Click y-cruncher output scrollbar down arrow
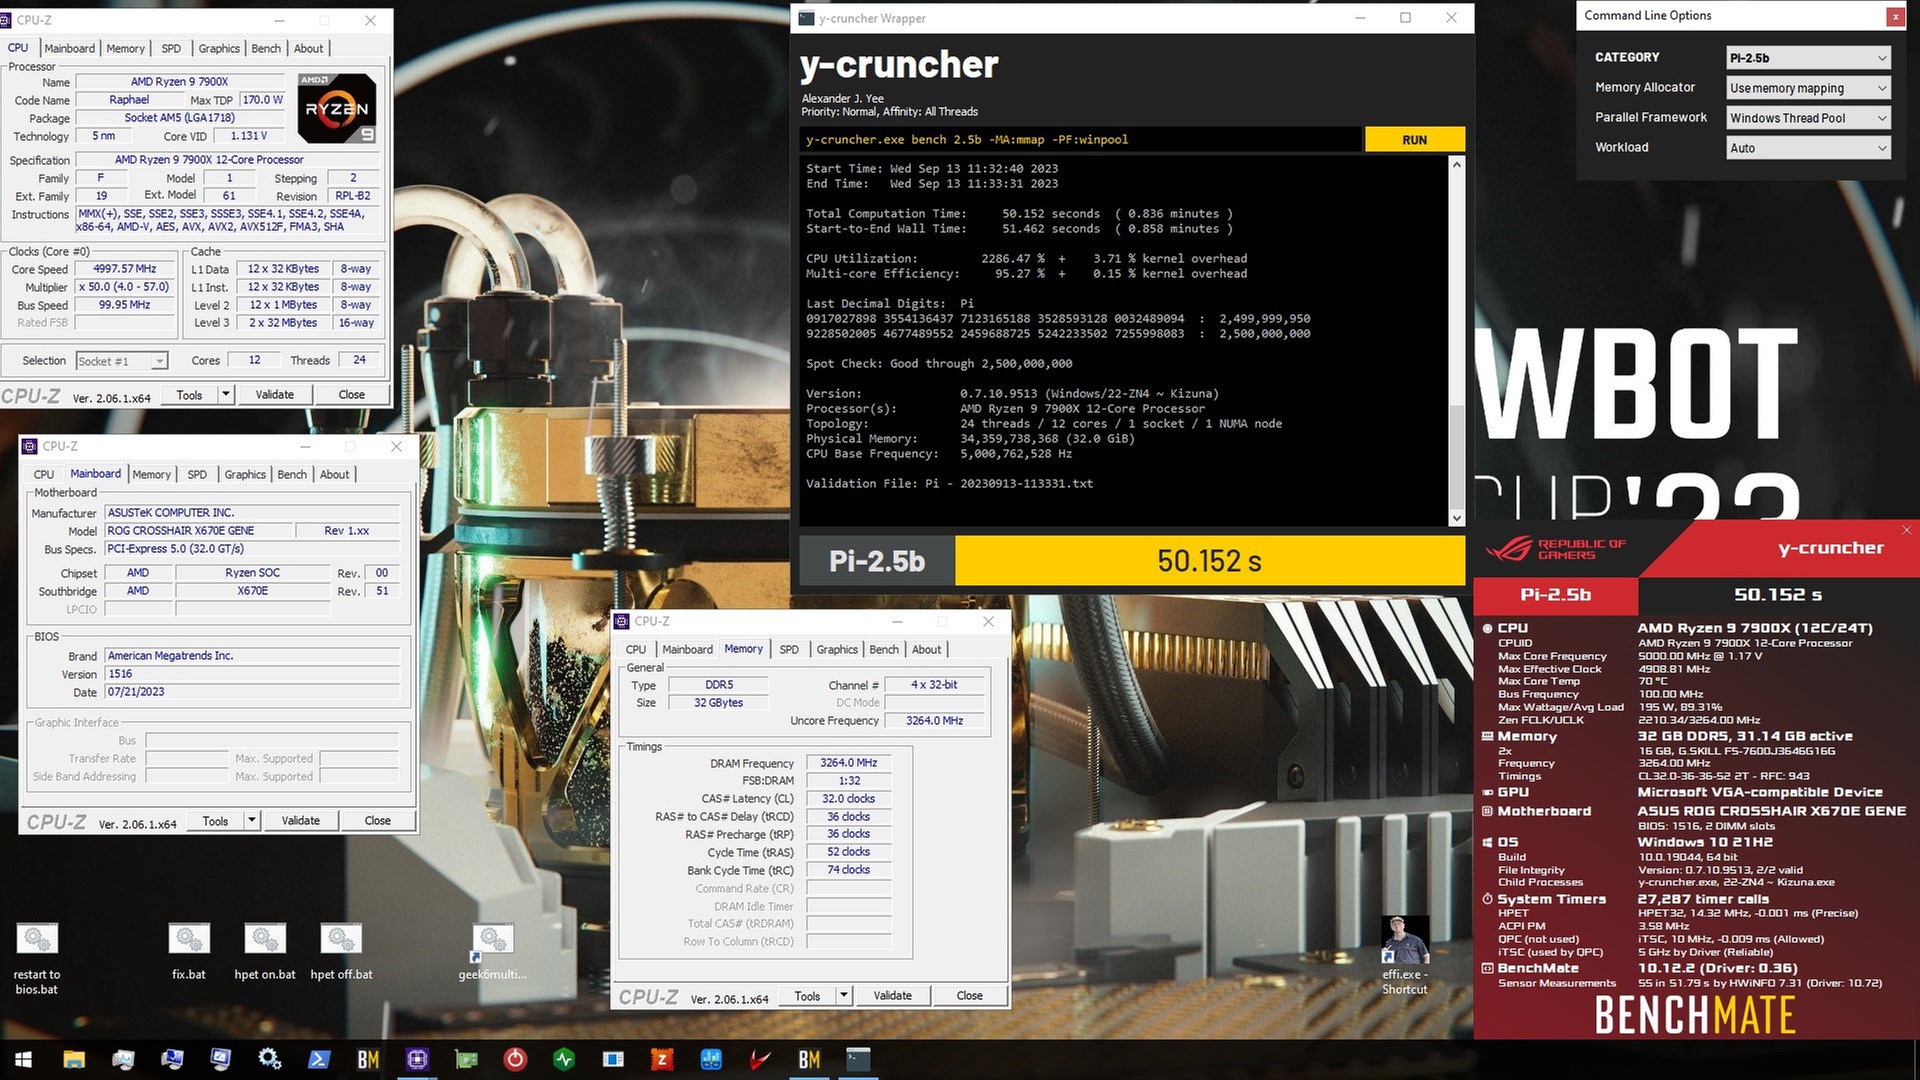1920x1080 pixels. [x=1457, y=518]
